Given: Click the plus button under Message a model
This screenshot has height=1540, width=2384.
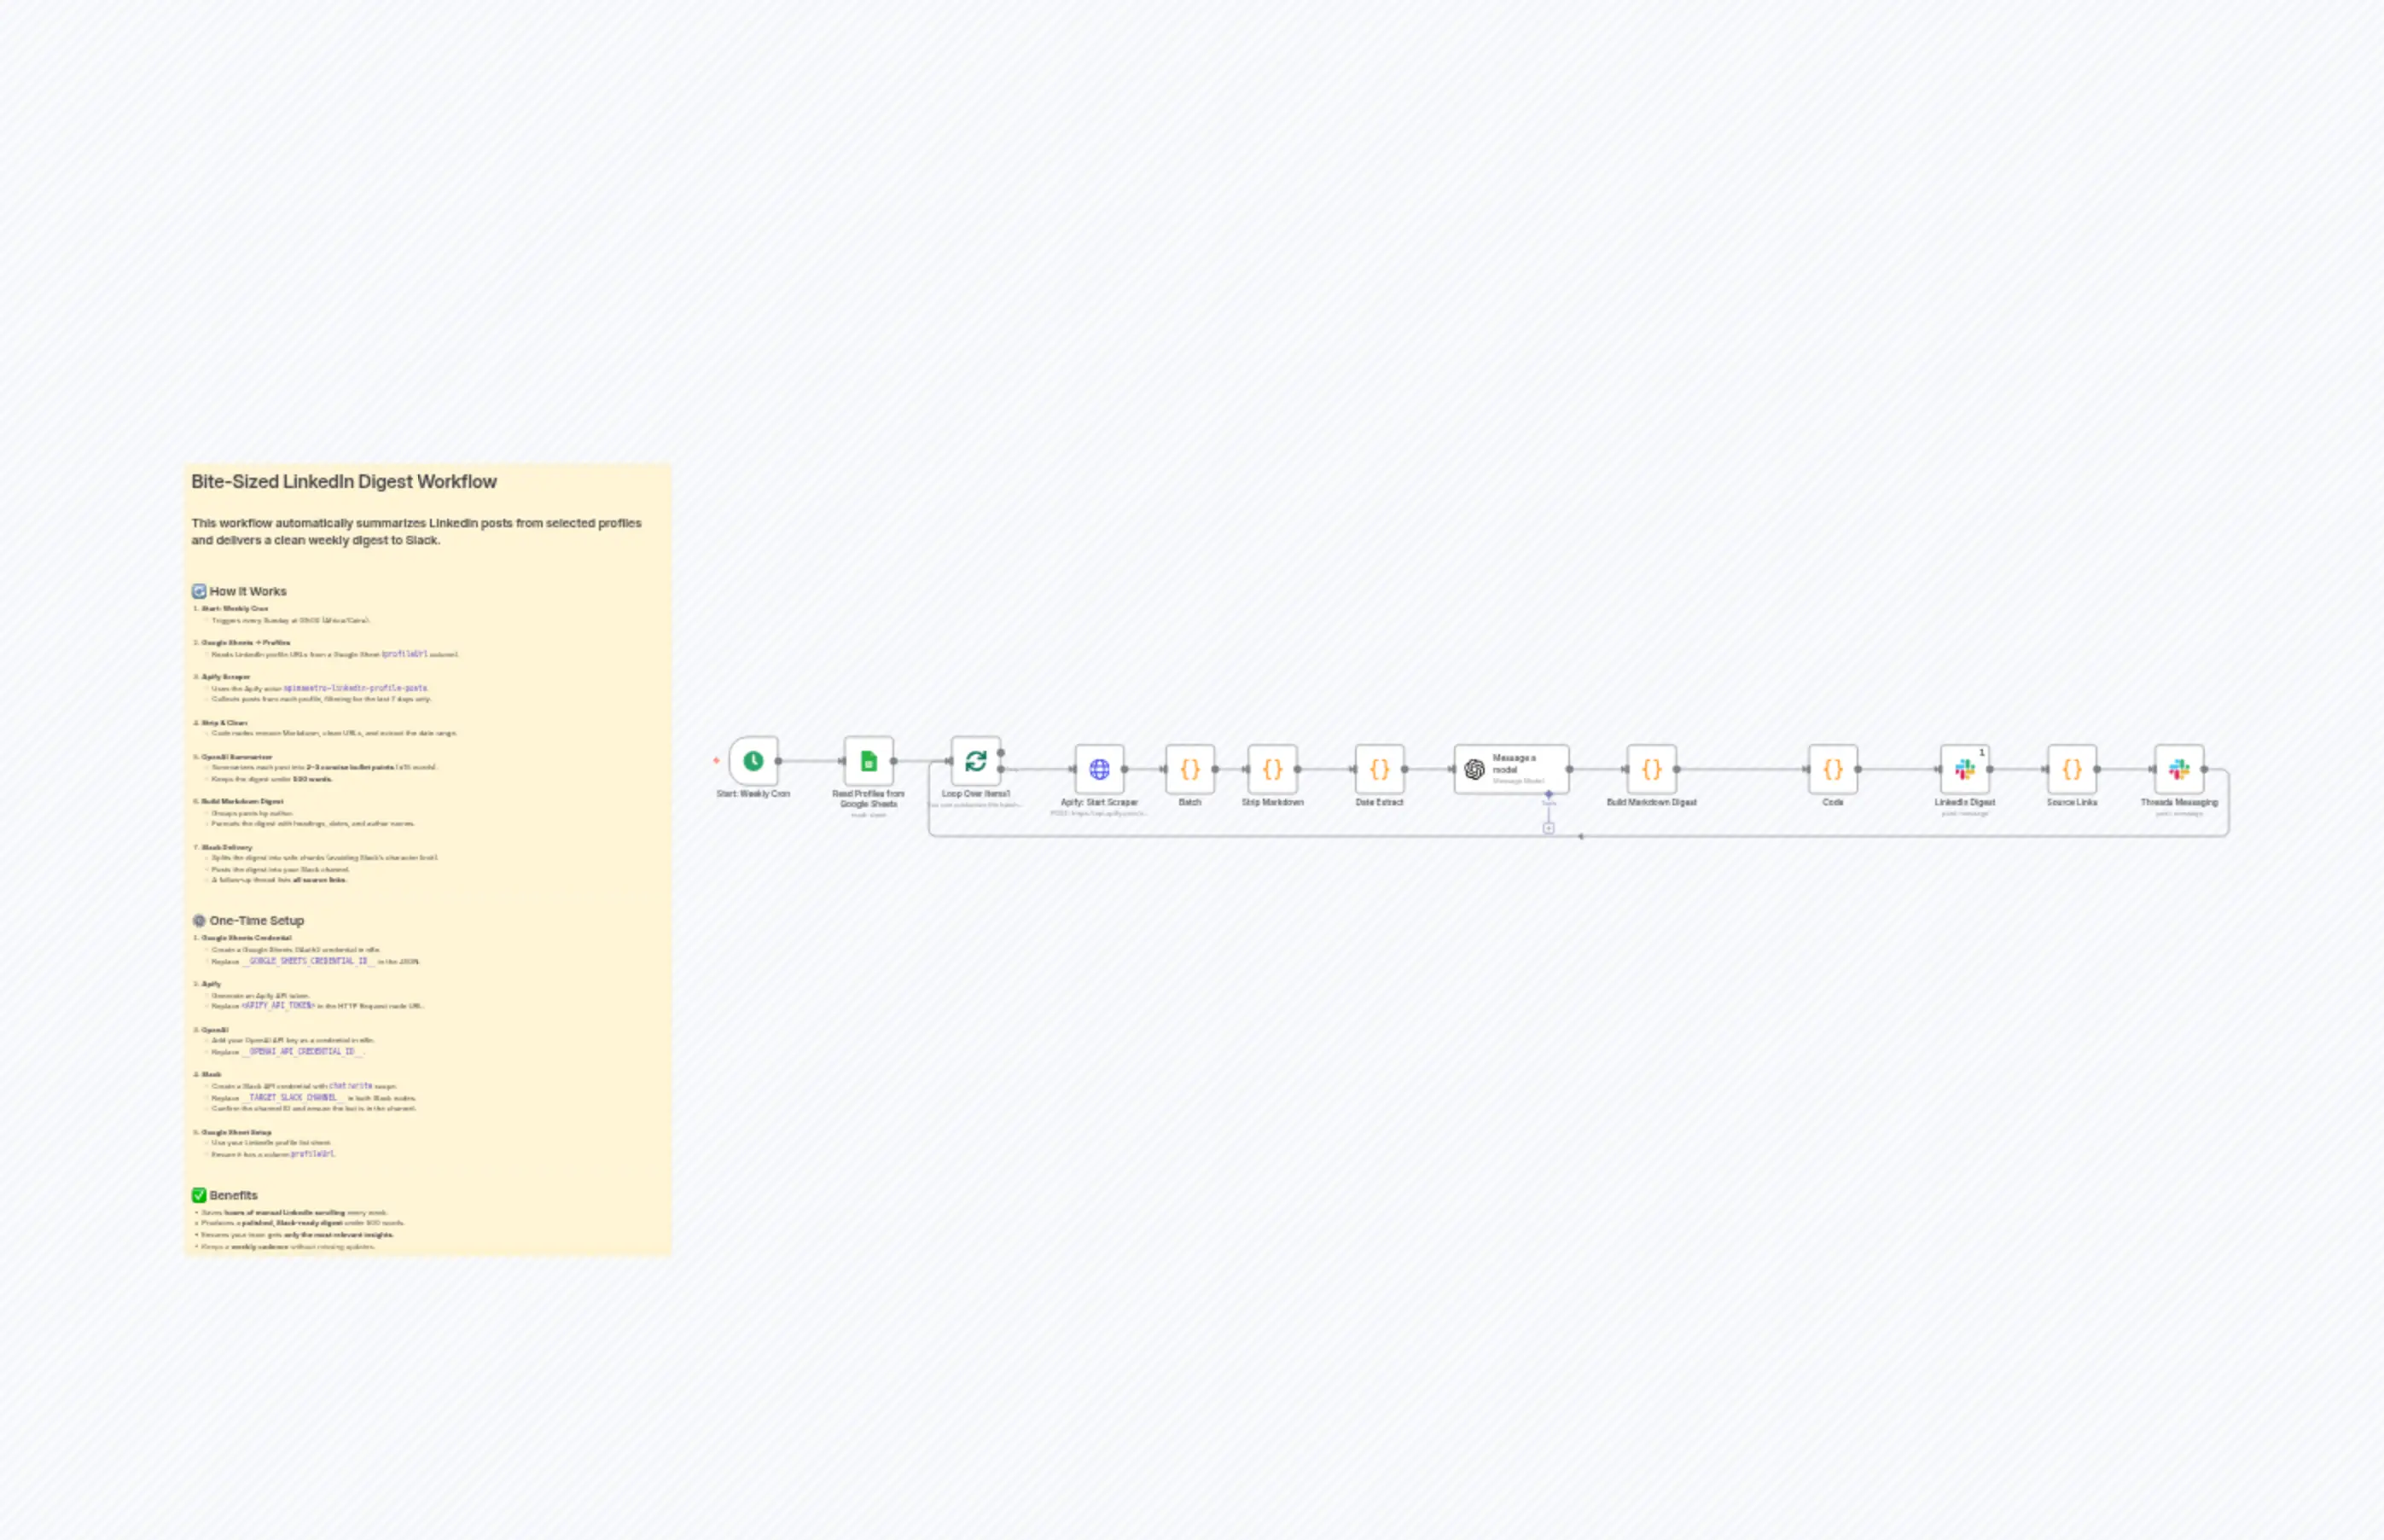Looking at the screenshot, I should 1548,829.
